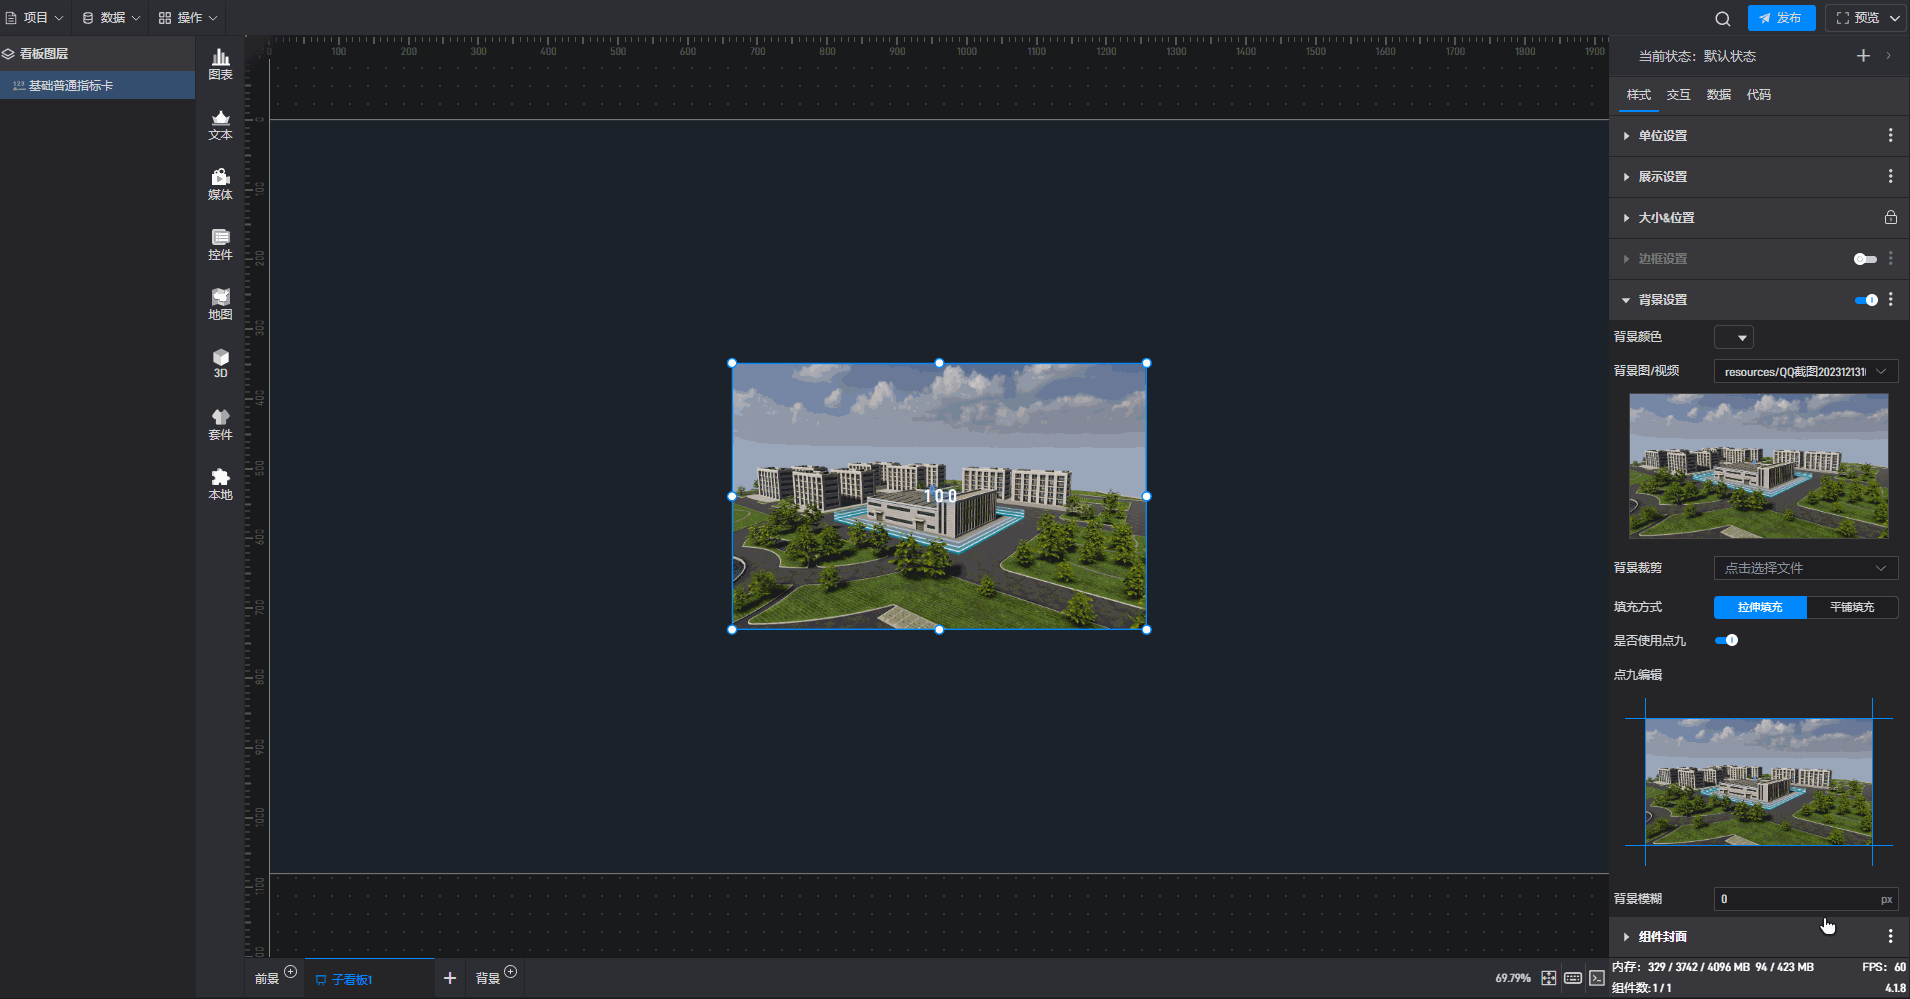Open the 套件 kit components panel
The image size is (1910, 999).
[220, 425]
